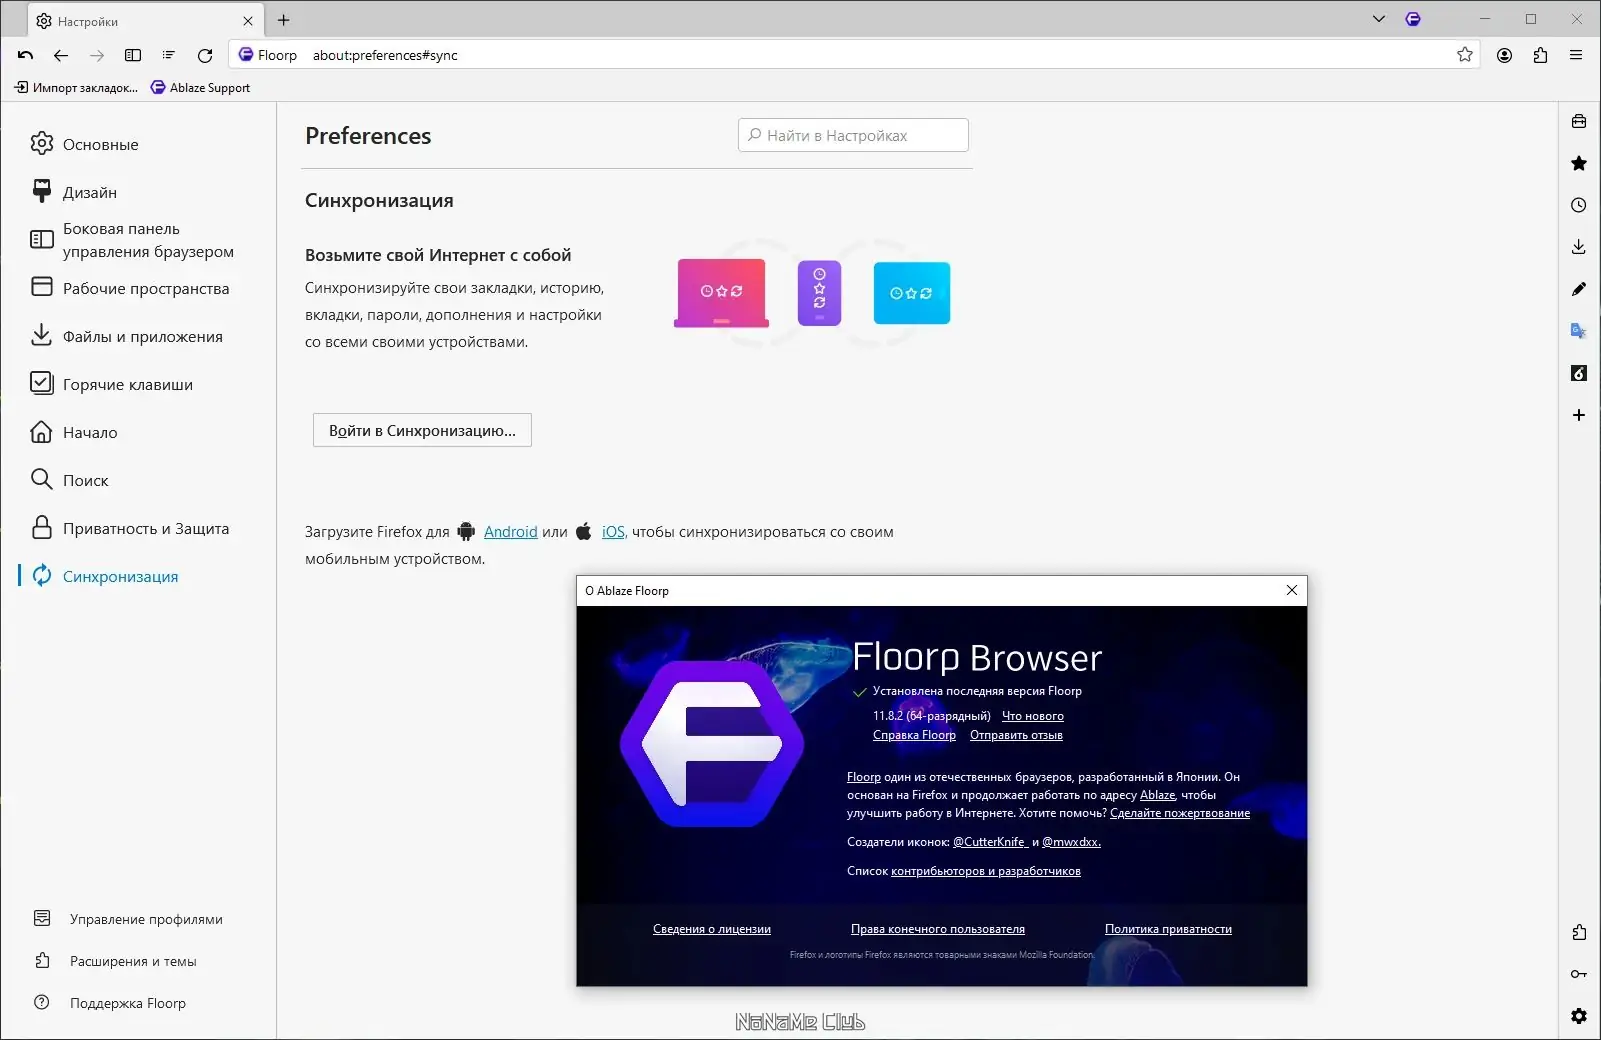Open the @CutterKnife_ icon creator link
The image size is (1601, 1040).
coord(990,842)
